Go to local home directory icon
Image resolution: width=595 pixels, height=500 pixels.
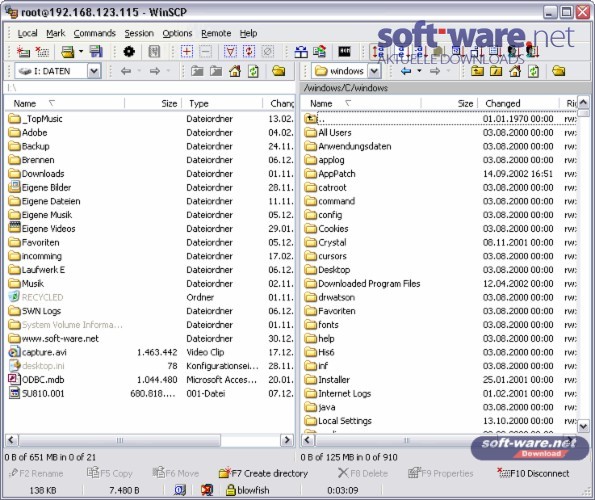(235, 71)
